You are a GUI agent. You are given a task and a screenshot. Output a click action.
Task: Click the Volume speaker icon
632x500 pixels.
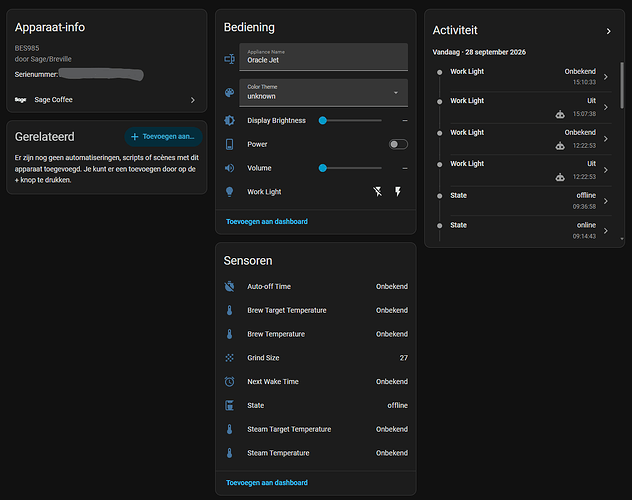click(x=229, y=168)
